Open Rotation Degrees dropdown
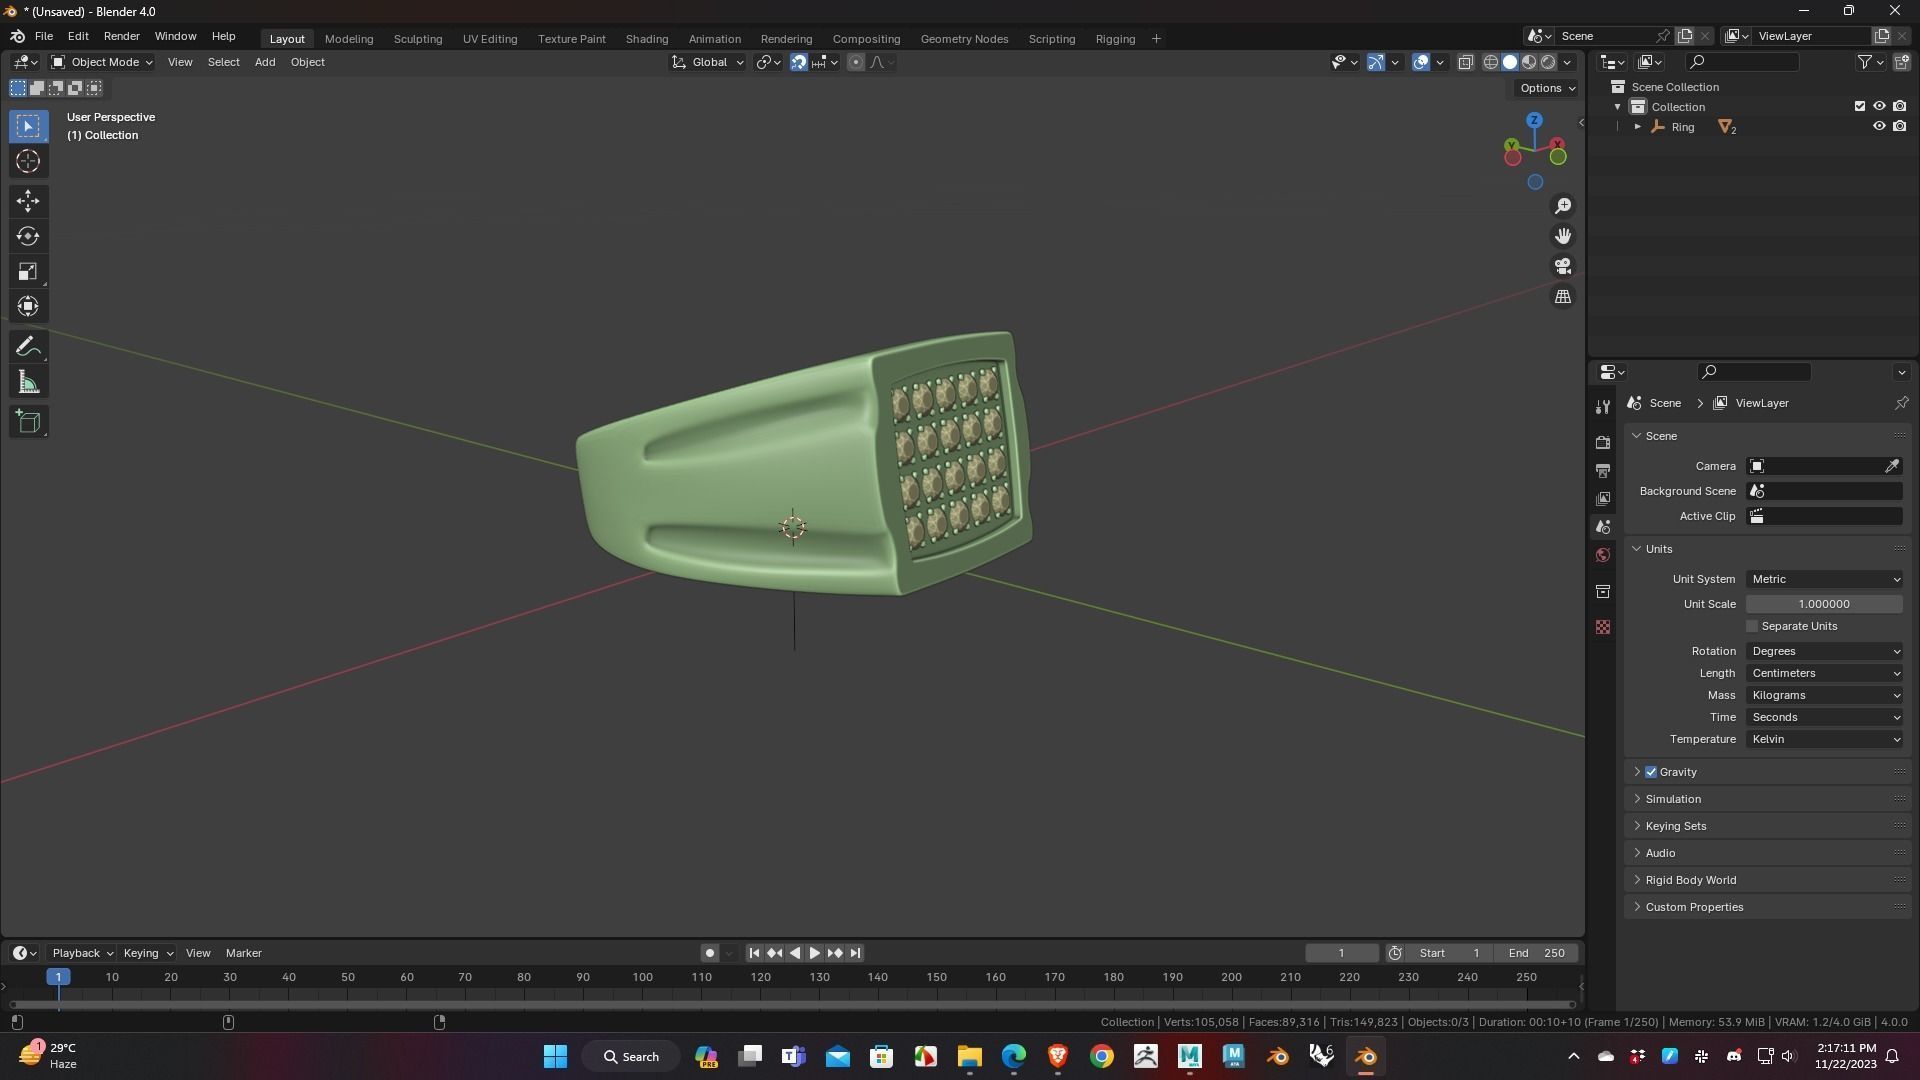Viewport: 1920px width, 1080px height. click(x=1824, y=651)
